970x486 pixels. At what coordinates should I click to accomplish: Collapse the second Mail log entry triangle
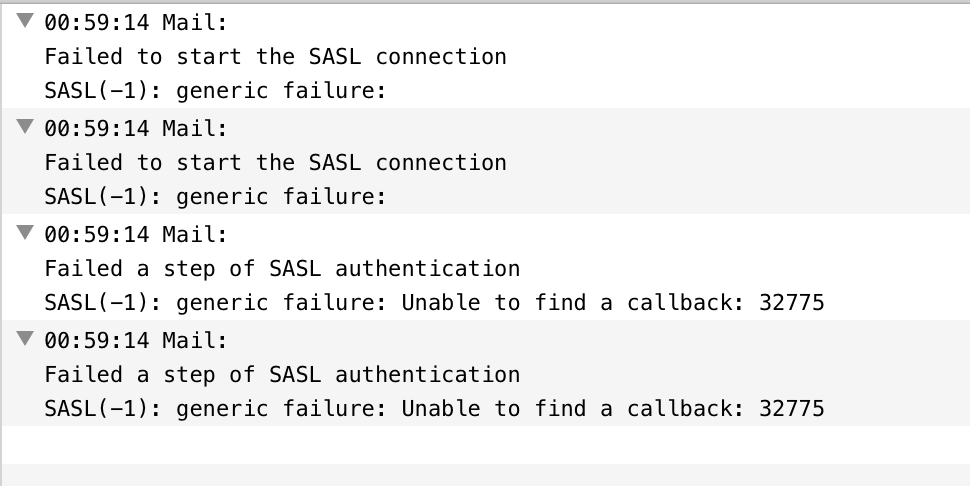pyautogui.click(x=24, y=126)
